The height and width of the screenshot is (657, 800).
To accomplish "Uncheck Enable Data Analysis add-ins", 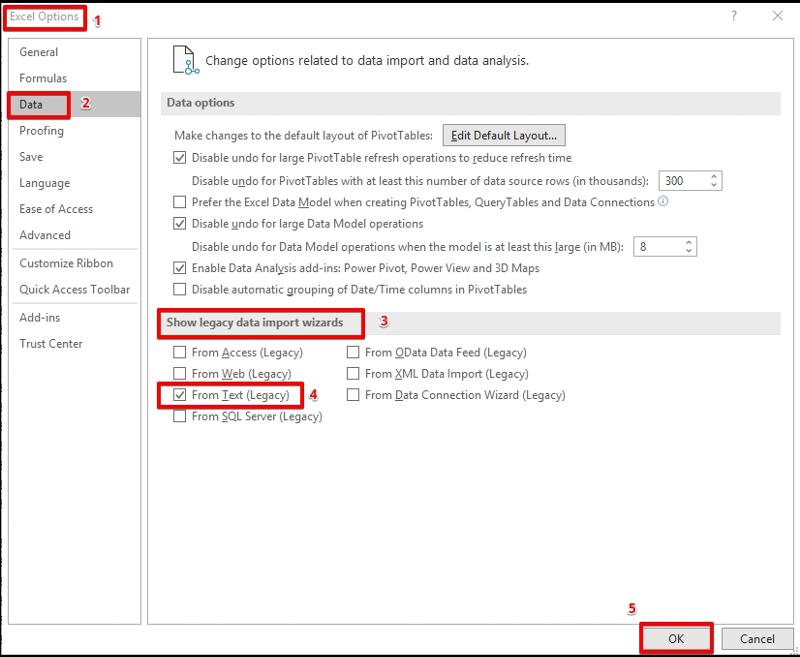I will [177, 268].
